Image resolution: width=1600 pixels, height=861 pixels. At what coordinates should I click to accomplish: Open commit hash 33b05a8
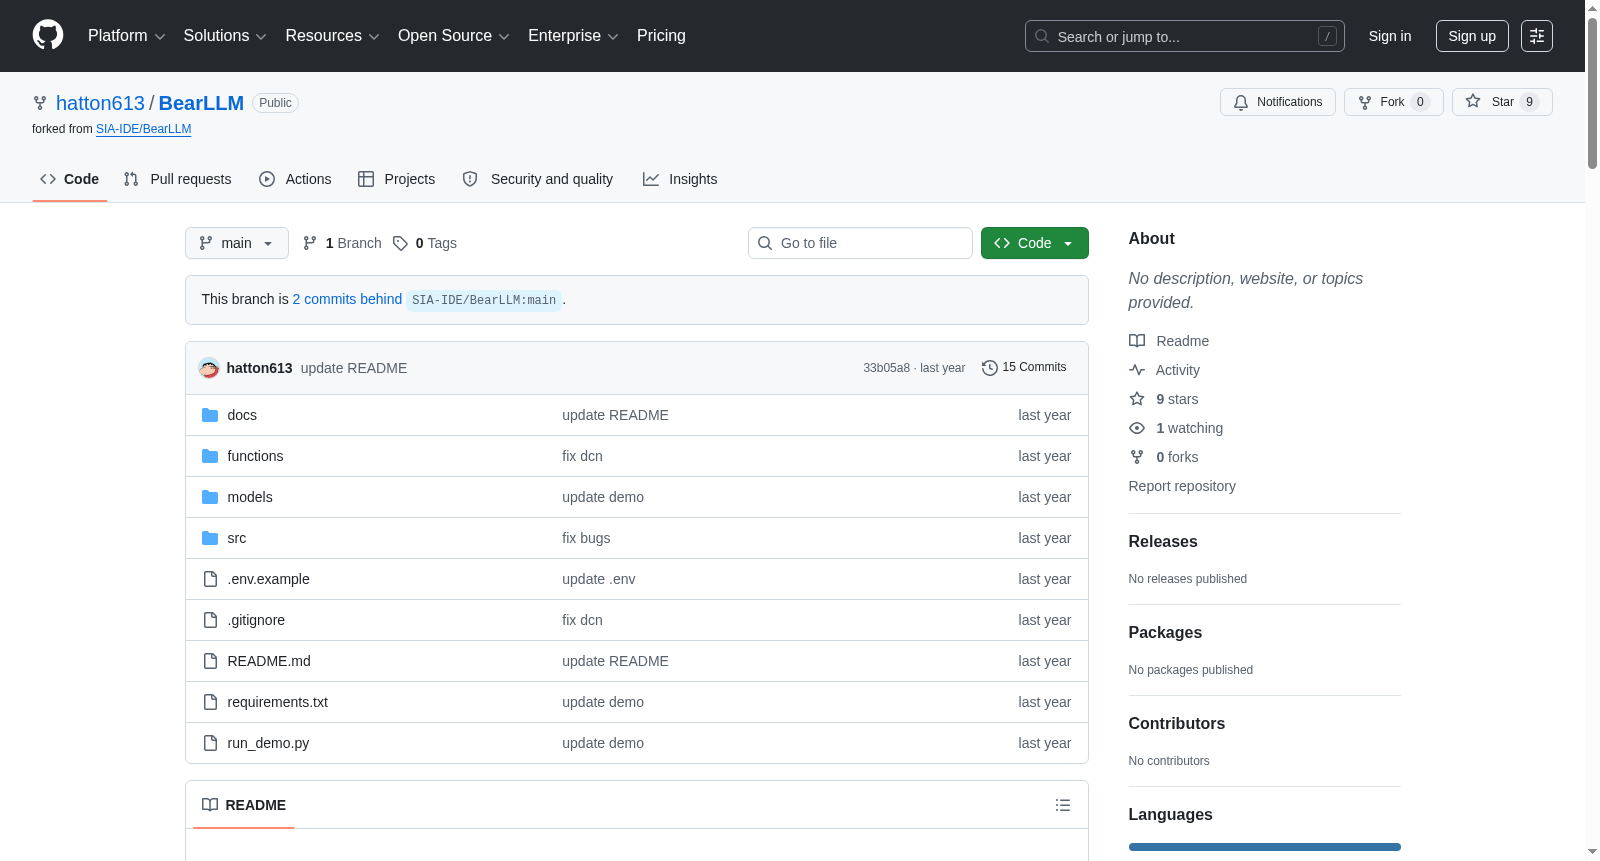[886, 368]
